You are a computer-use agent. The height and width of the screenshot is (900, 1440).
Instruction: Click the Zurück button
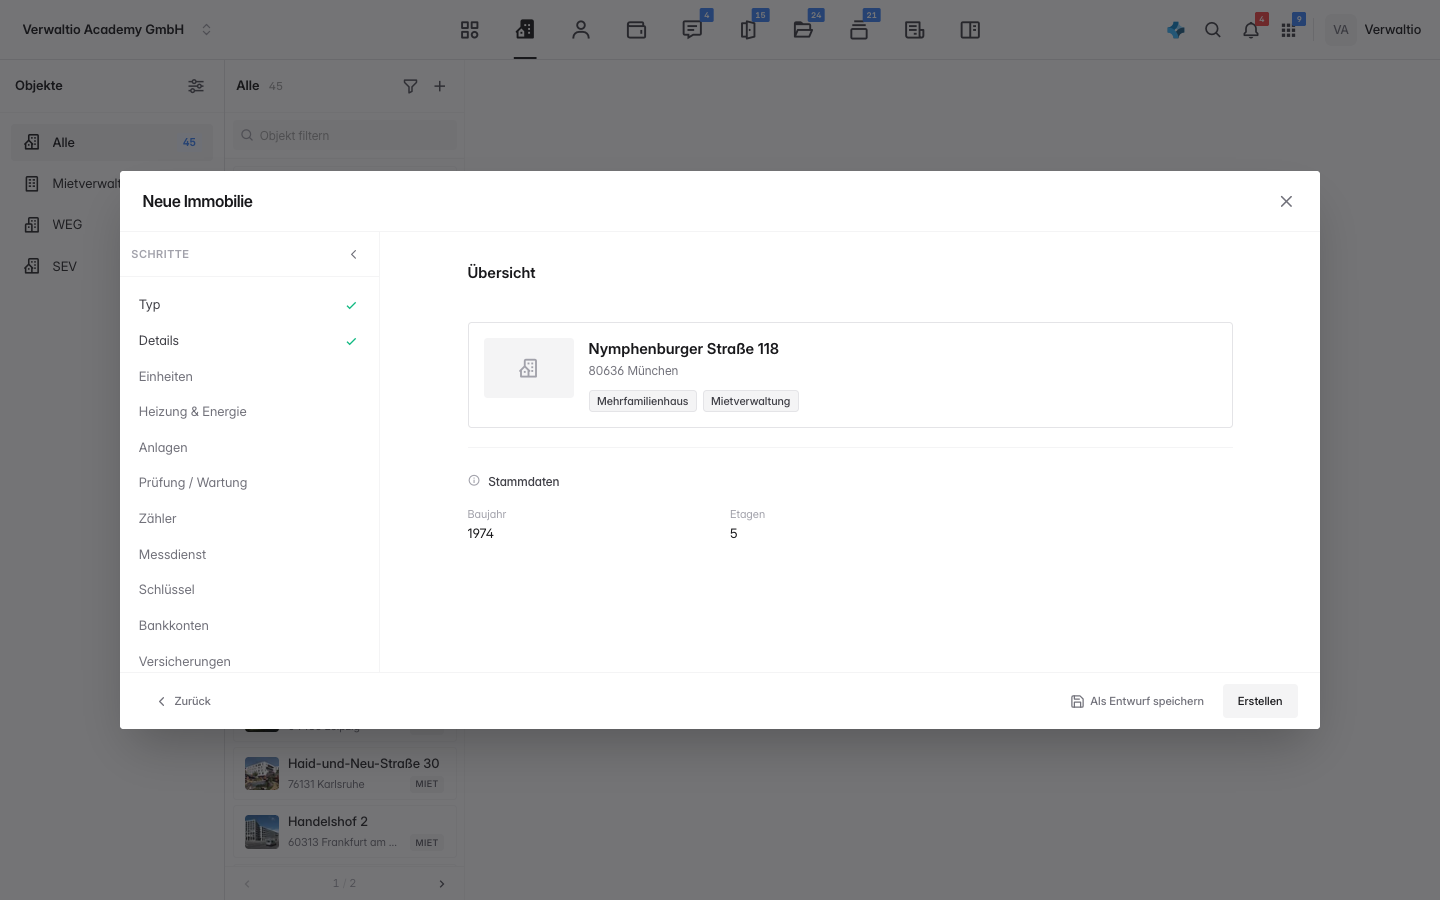[185, 701]
